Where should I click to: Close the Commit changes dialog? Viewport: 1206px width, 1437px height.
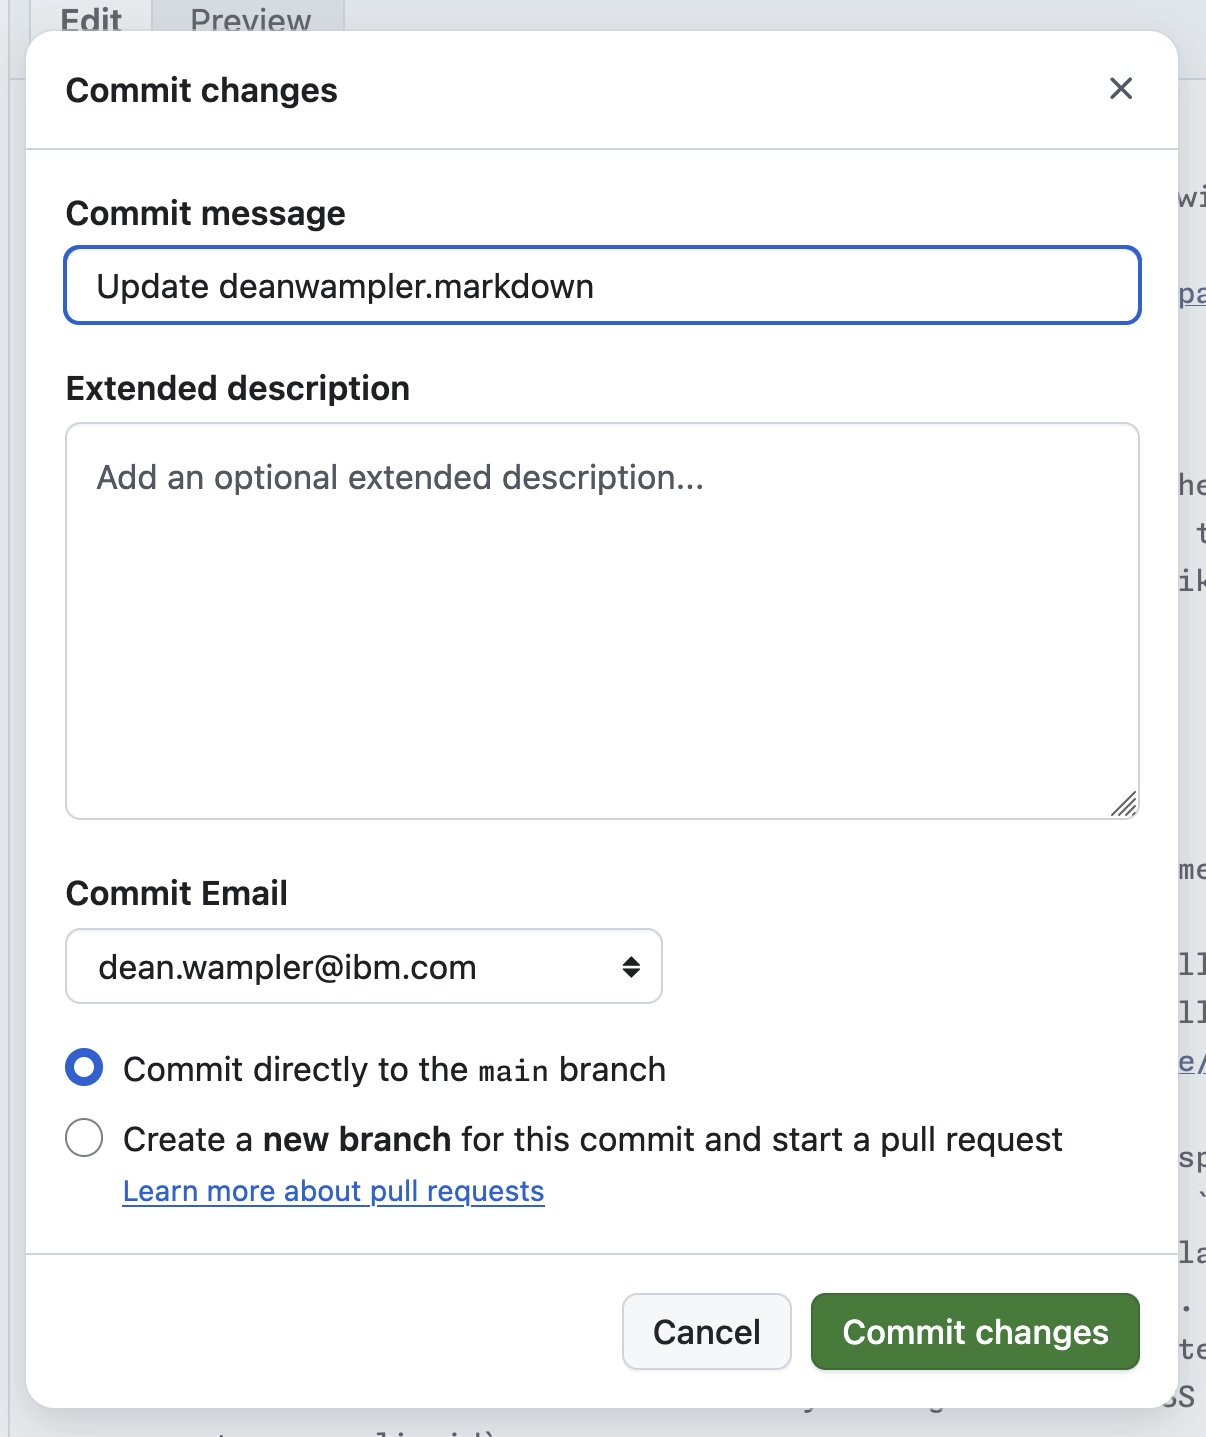[x=1121, y=89]
